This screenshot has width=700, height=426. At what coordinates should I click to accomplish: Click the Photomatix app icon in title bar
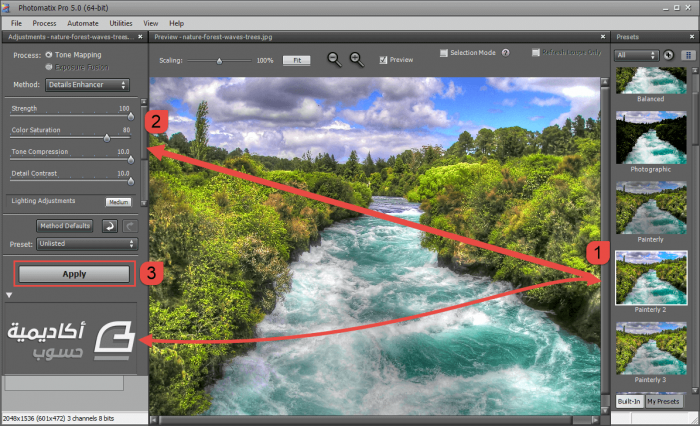coord(6,8)
